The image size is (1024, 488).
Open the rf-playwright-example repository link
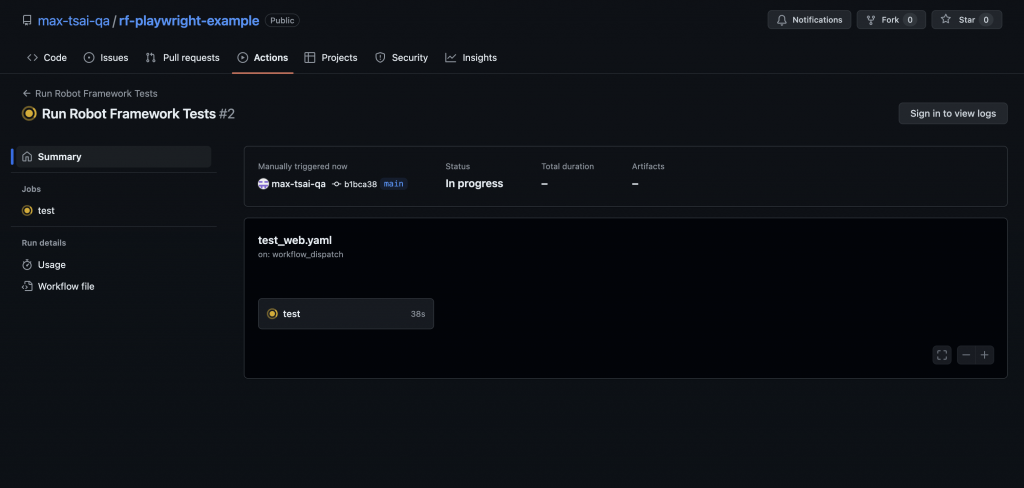pos(189,20)
